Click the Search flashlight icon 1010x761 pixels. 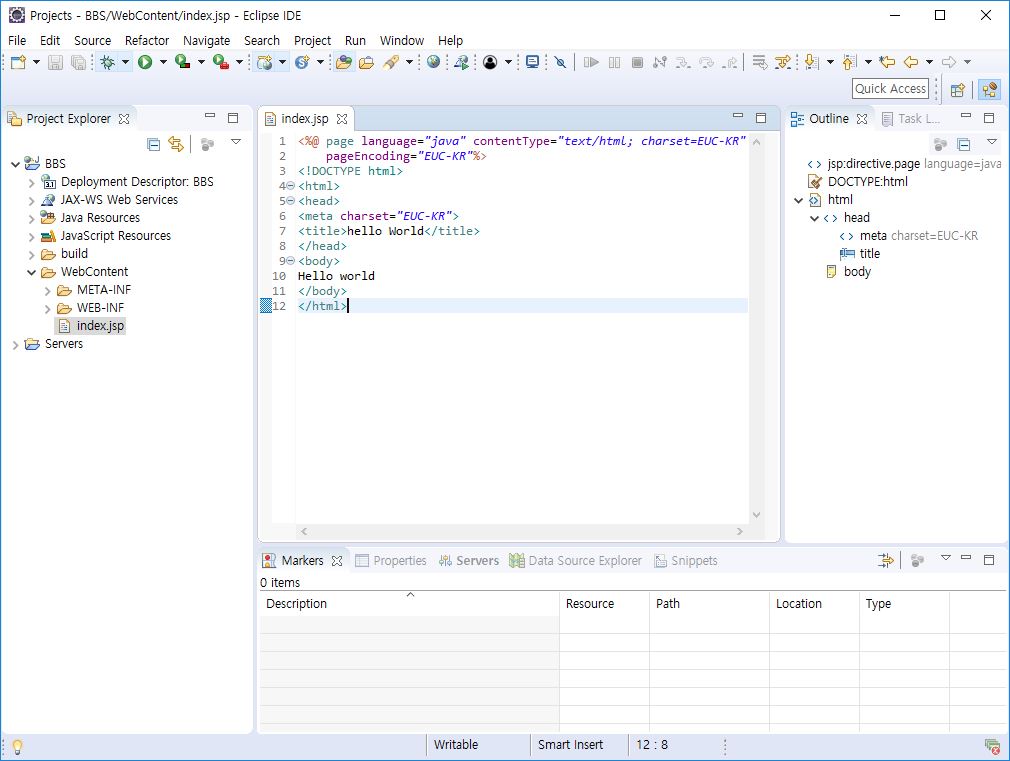(x=390, y=62)
